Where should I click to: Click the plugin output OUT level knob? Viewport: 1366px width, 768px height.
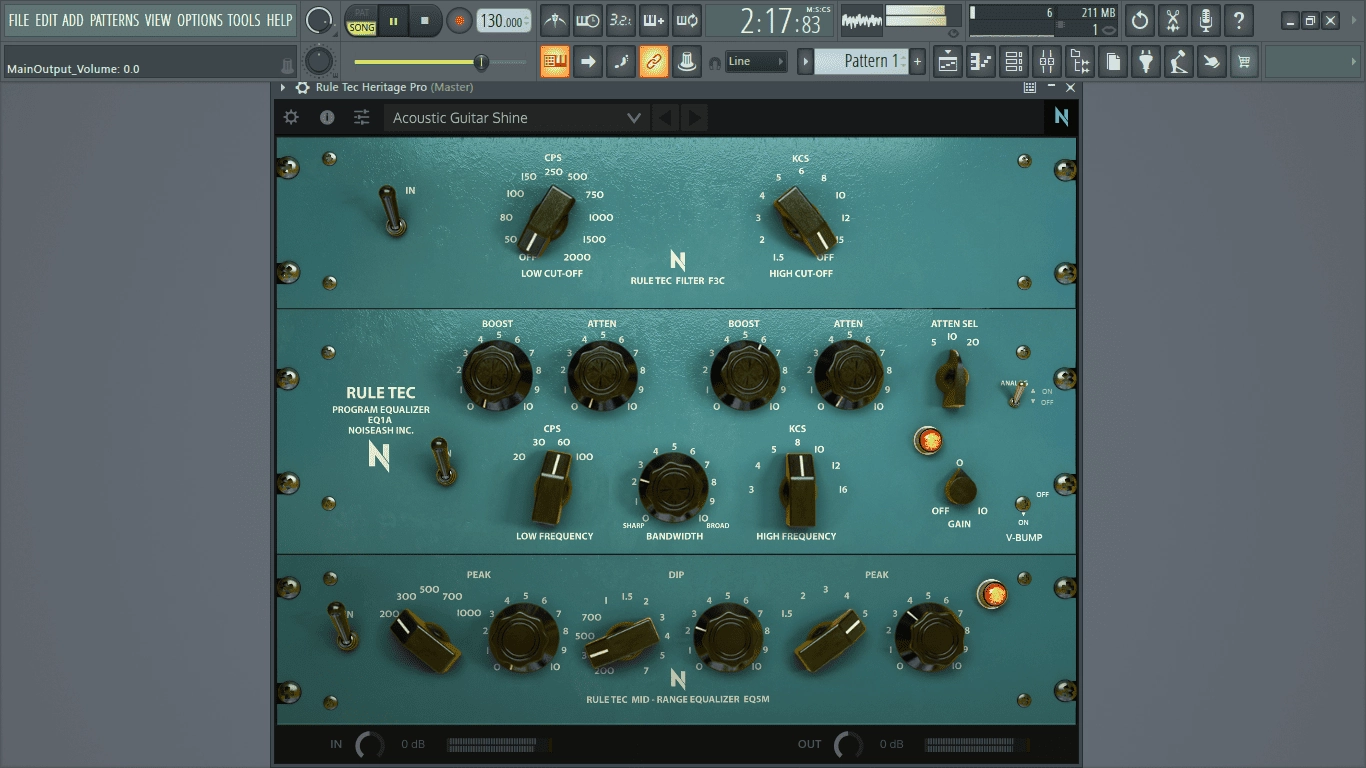point(848,744)
